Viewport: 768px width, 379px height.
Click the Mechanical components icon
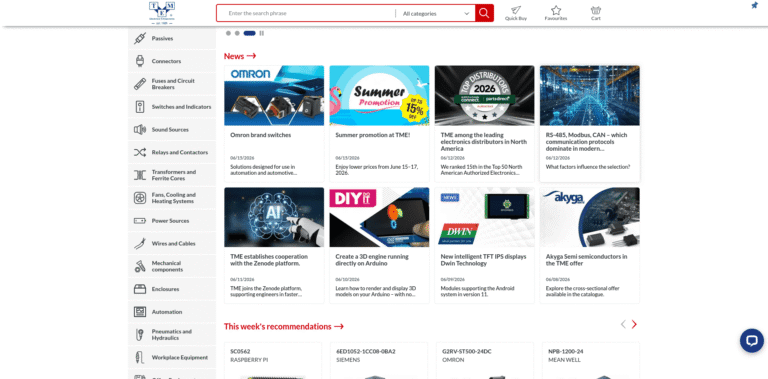point(140,266)
